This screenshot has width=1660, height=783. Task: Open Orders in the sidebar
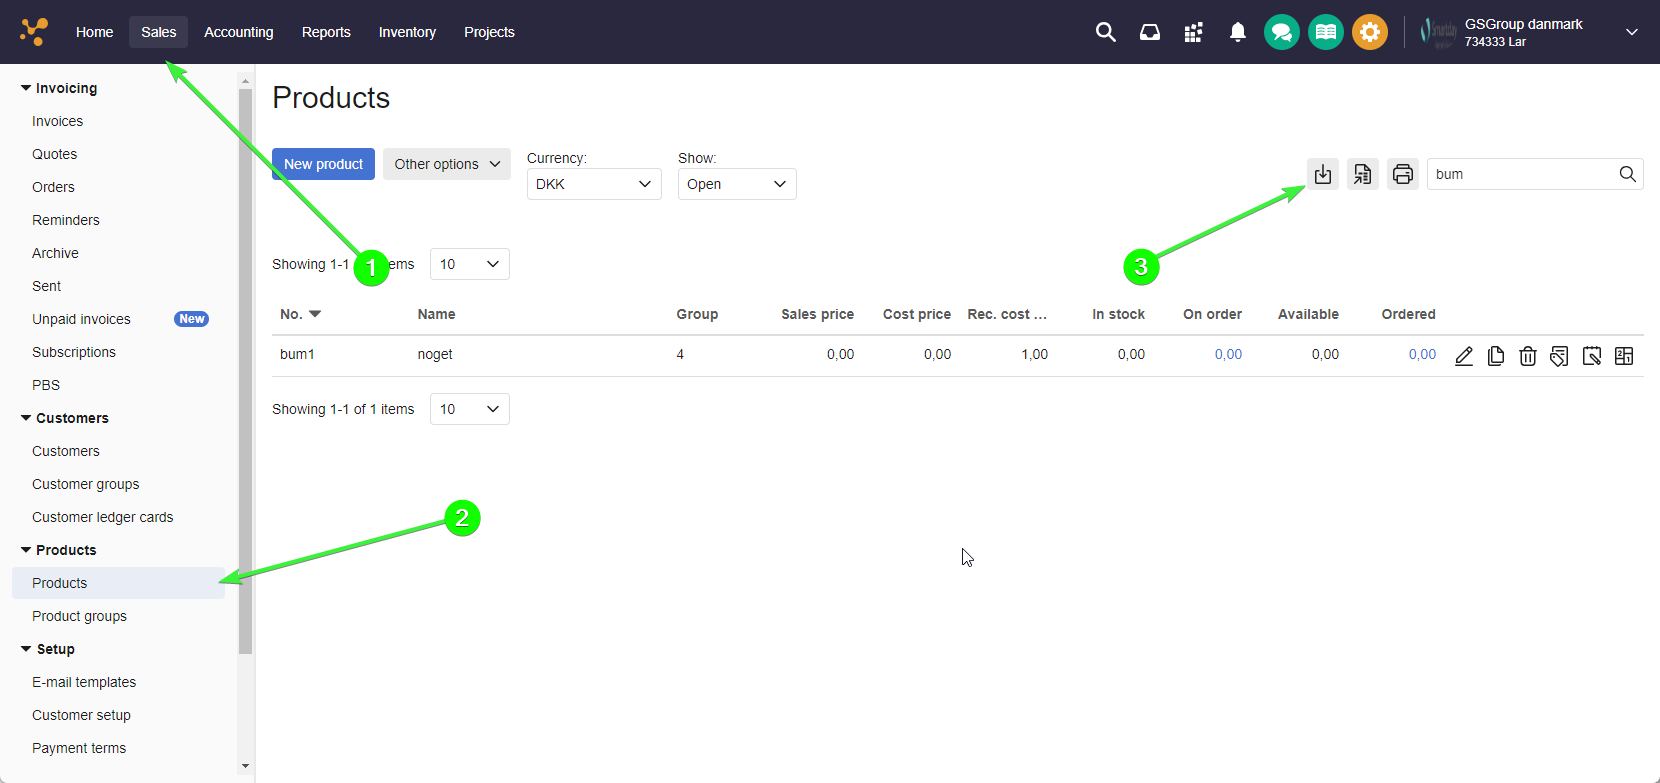pyautogui.click(x=53, y=187)
